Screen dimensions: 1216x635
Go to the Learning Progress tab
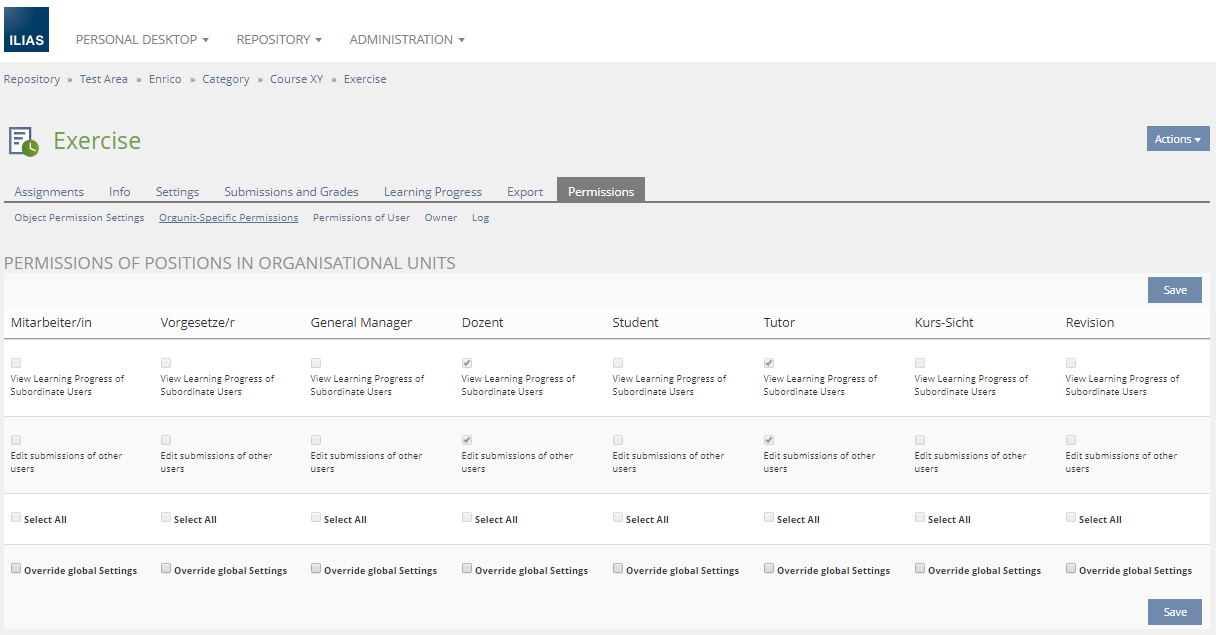433,192
